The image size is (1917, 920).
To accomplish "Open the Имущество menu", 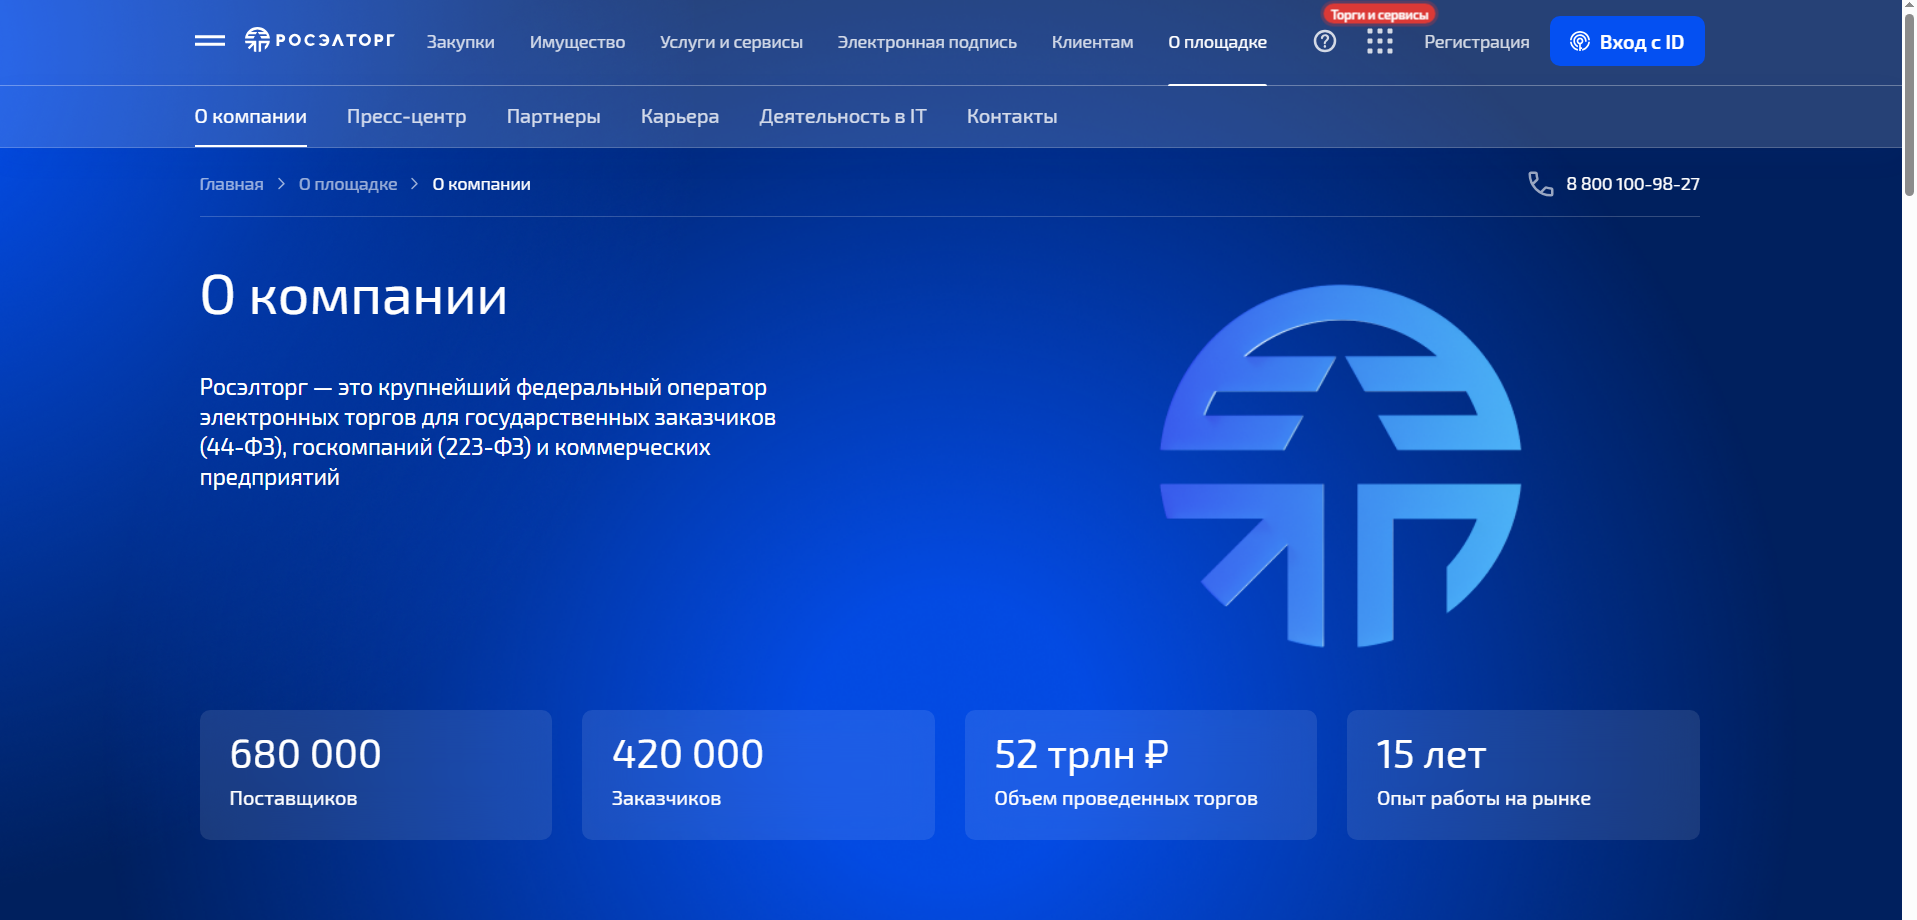I will click(577, 42).
